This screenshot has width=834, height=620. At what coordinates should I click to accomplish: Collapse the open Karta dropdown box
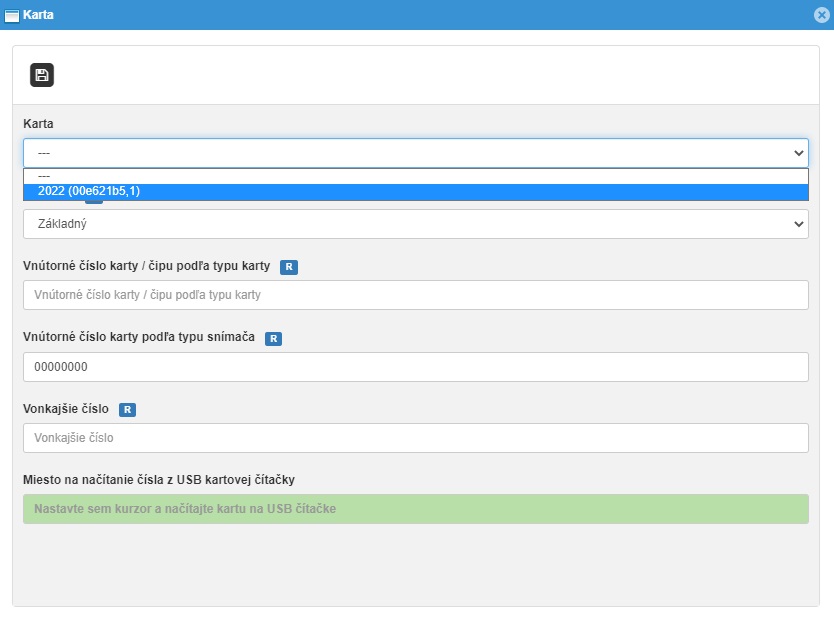[x=798, y=153]
